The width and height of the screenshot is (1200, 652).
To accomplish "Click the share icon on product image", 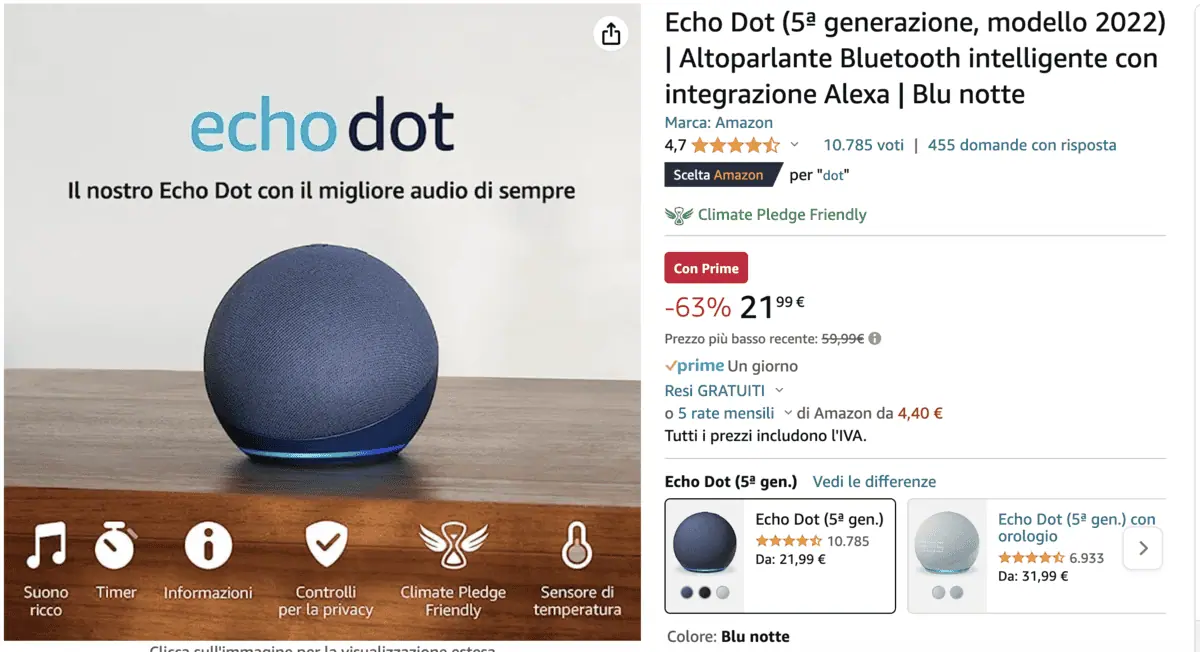I will [x=610, y=34].
